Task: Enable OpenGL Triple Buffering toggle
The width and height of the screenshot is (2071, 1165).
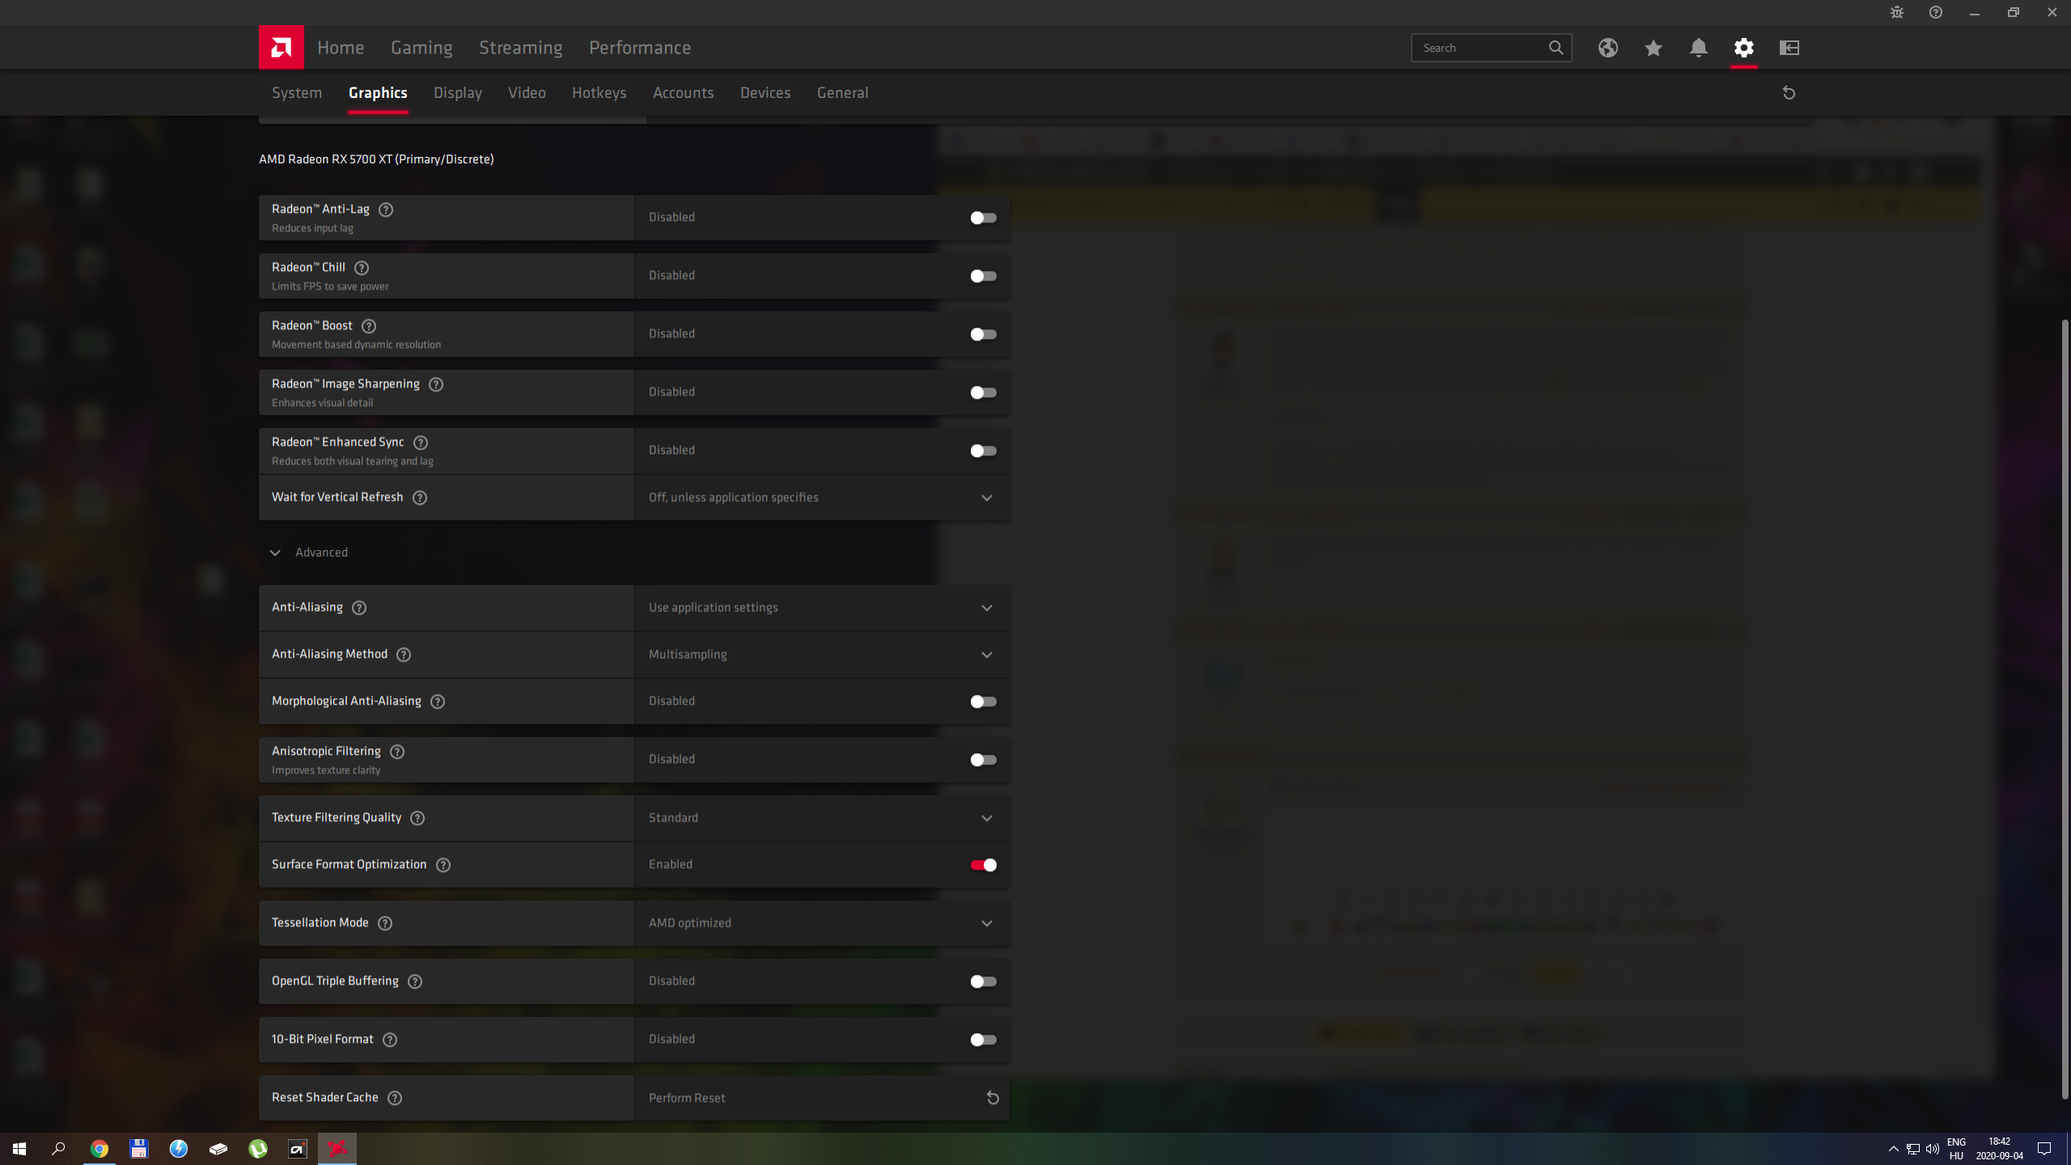Action: (x=983, y=982)
